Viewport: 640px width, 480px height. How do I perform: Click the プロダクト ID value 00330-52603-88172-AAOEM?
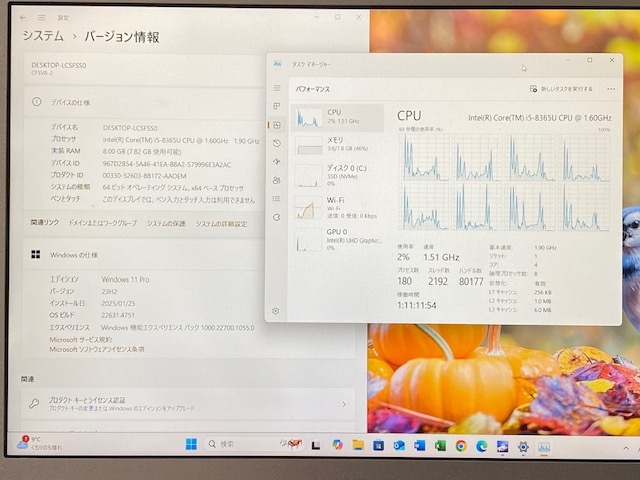pyautogui.click(x=144, y=176)
